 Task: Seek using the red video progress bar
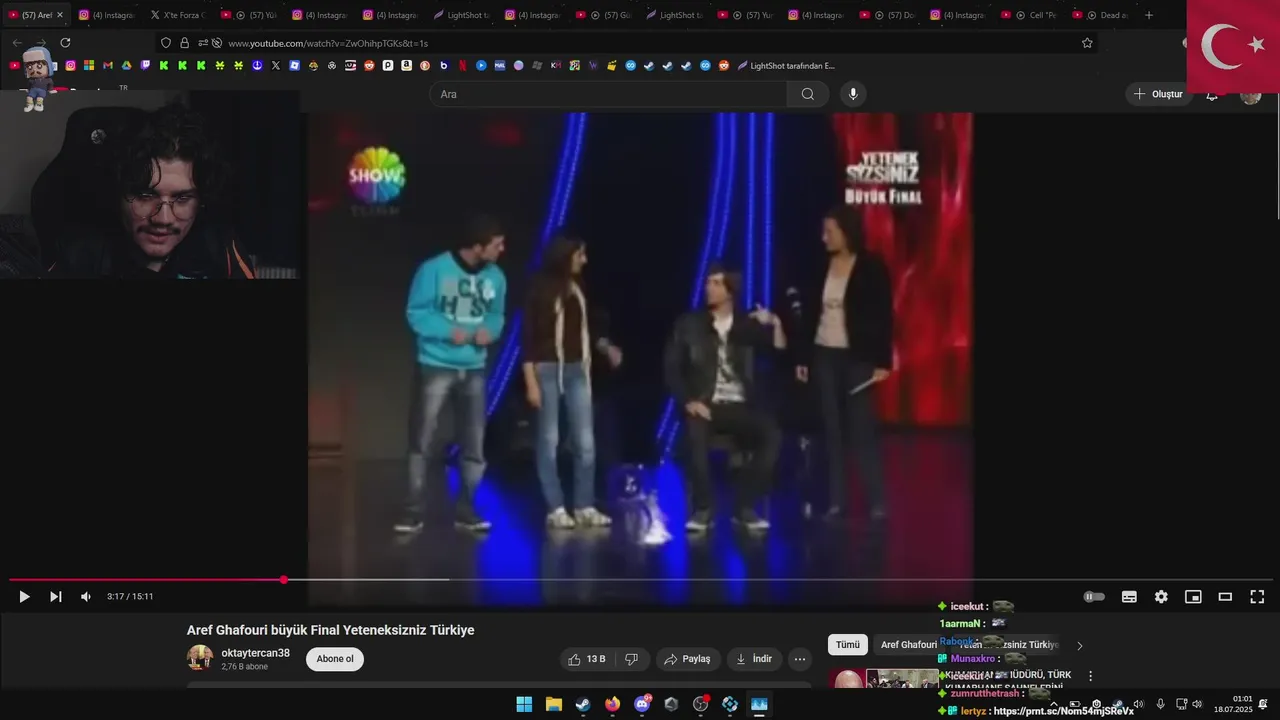(x=147, y=580)
